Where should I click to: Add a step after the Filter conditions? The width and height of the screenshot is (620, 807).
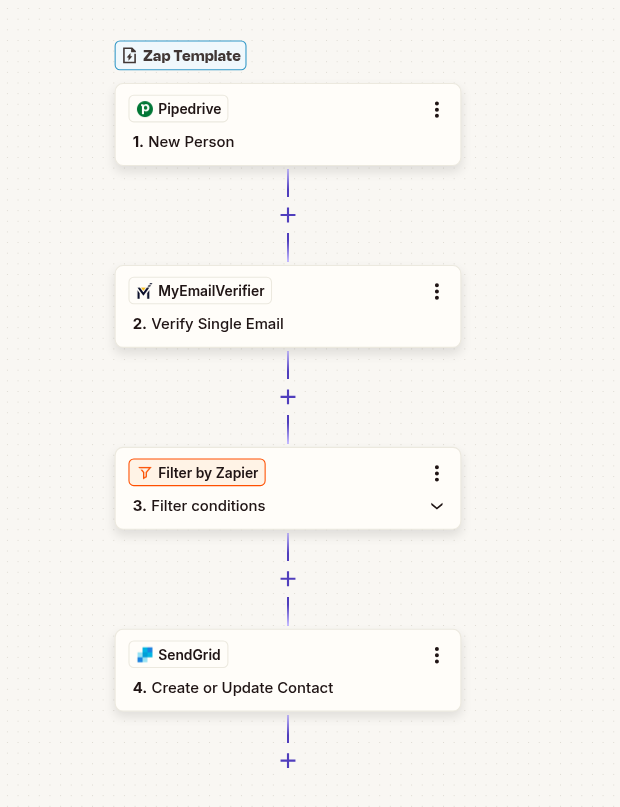click(288, 578)
